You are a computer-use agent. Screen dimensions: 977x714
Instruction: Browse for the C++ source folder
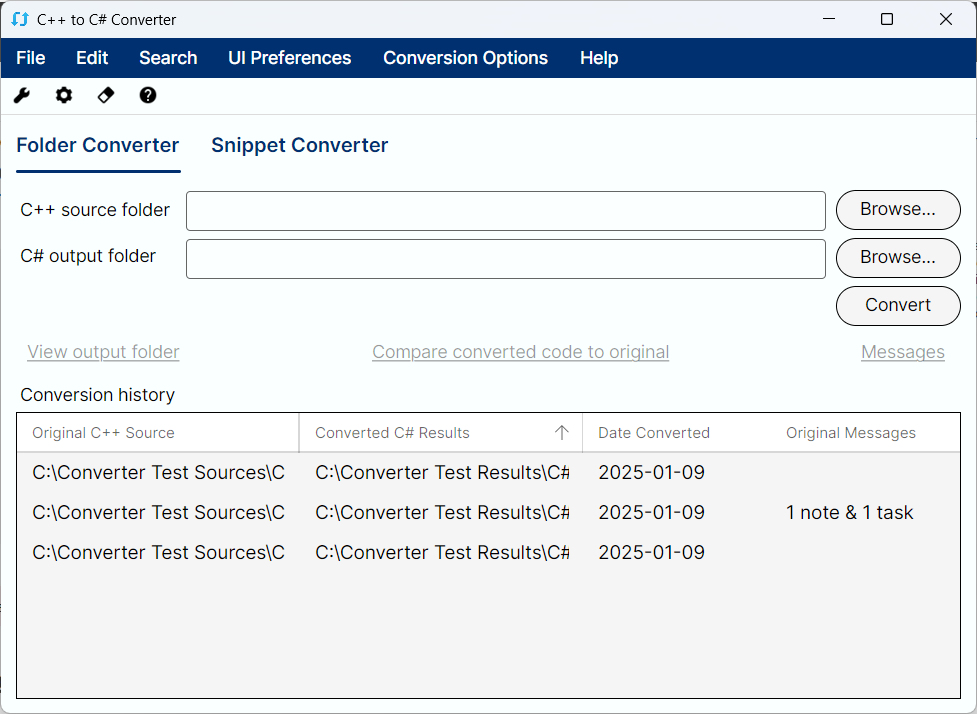897,210
